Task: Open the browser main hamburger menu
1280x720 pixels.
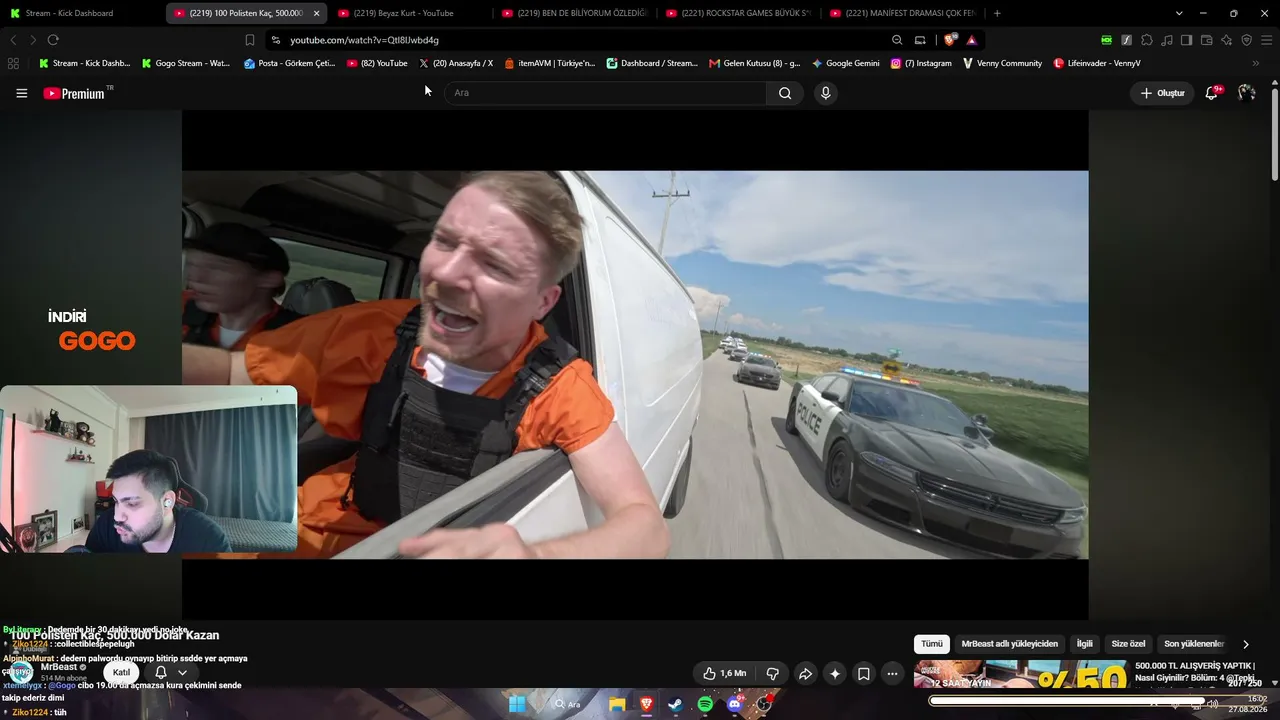Action: pyautogui.click(x=1267, y=40)
